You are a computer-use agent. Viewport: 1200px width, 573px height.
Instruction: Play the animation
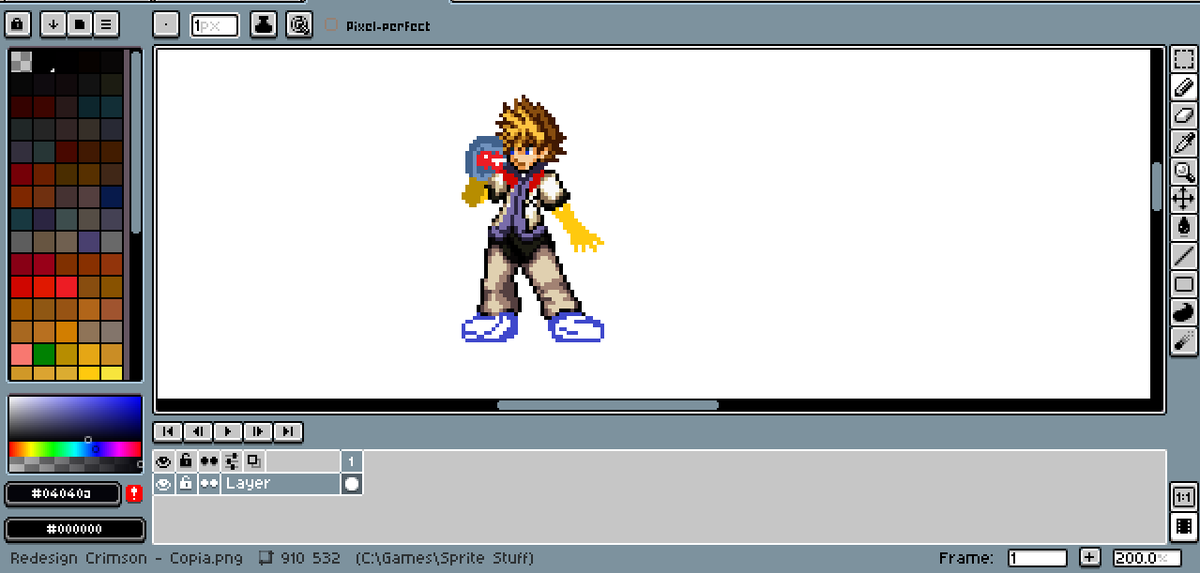click(x=228, y=431)
